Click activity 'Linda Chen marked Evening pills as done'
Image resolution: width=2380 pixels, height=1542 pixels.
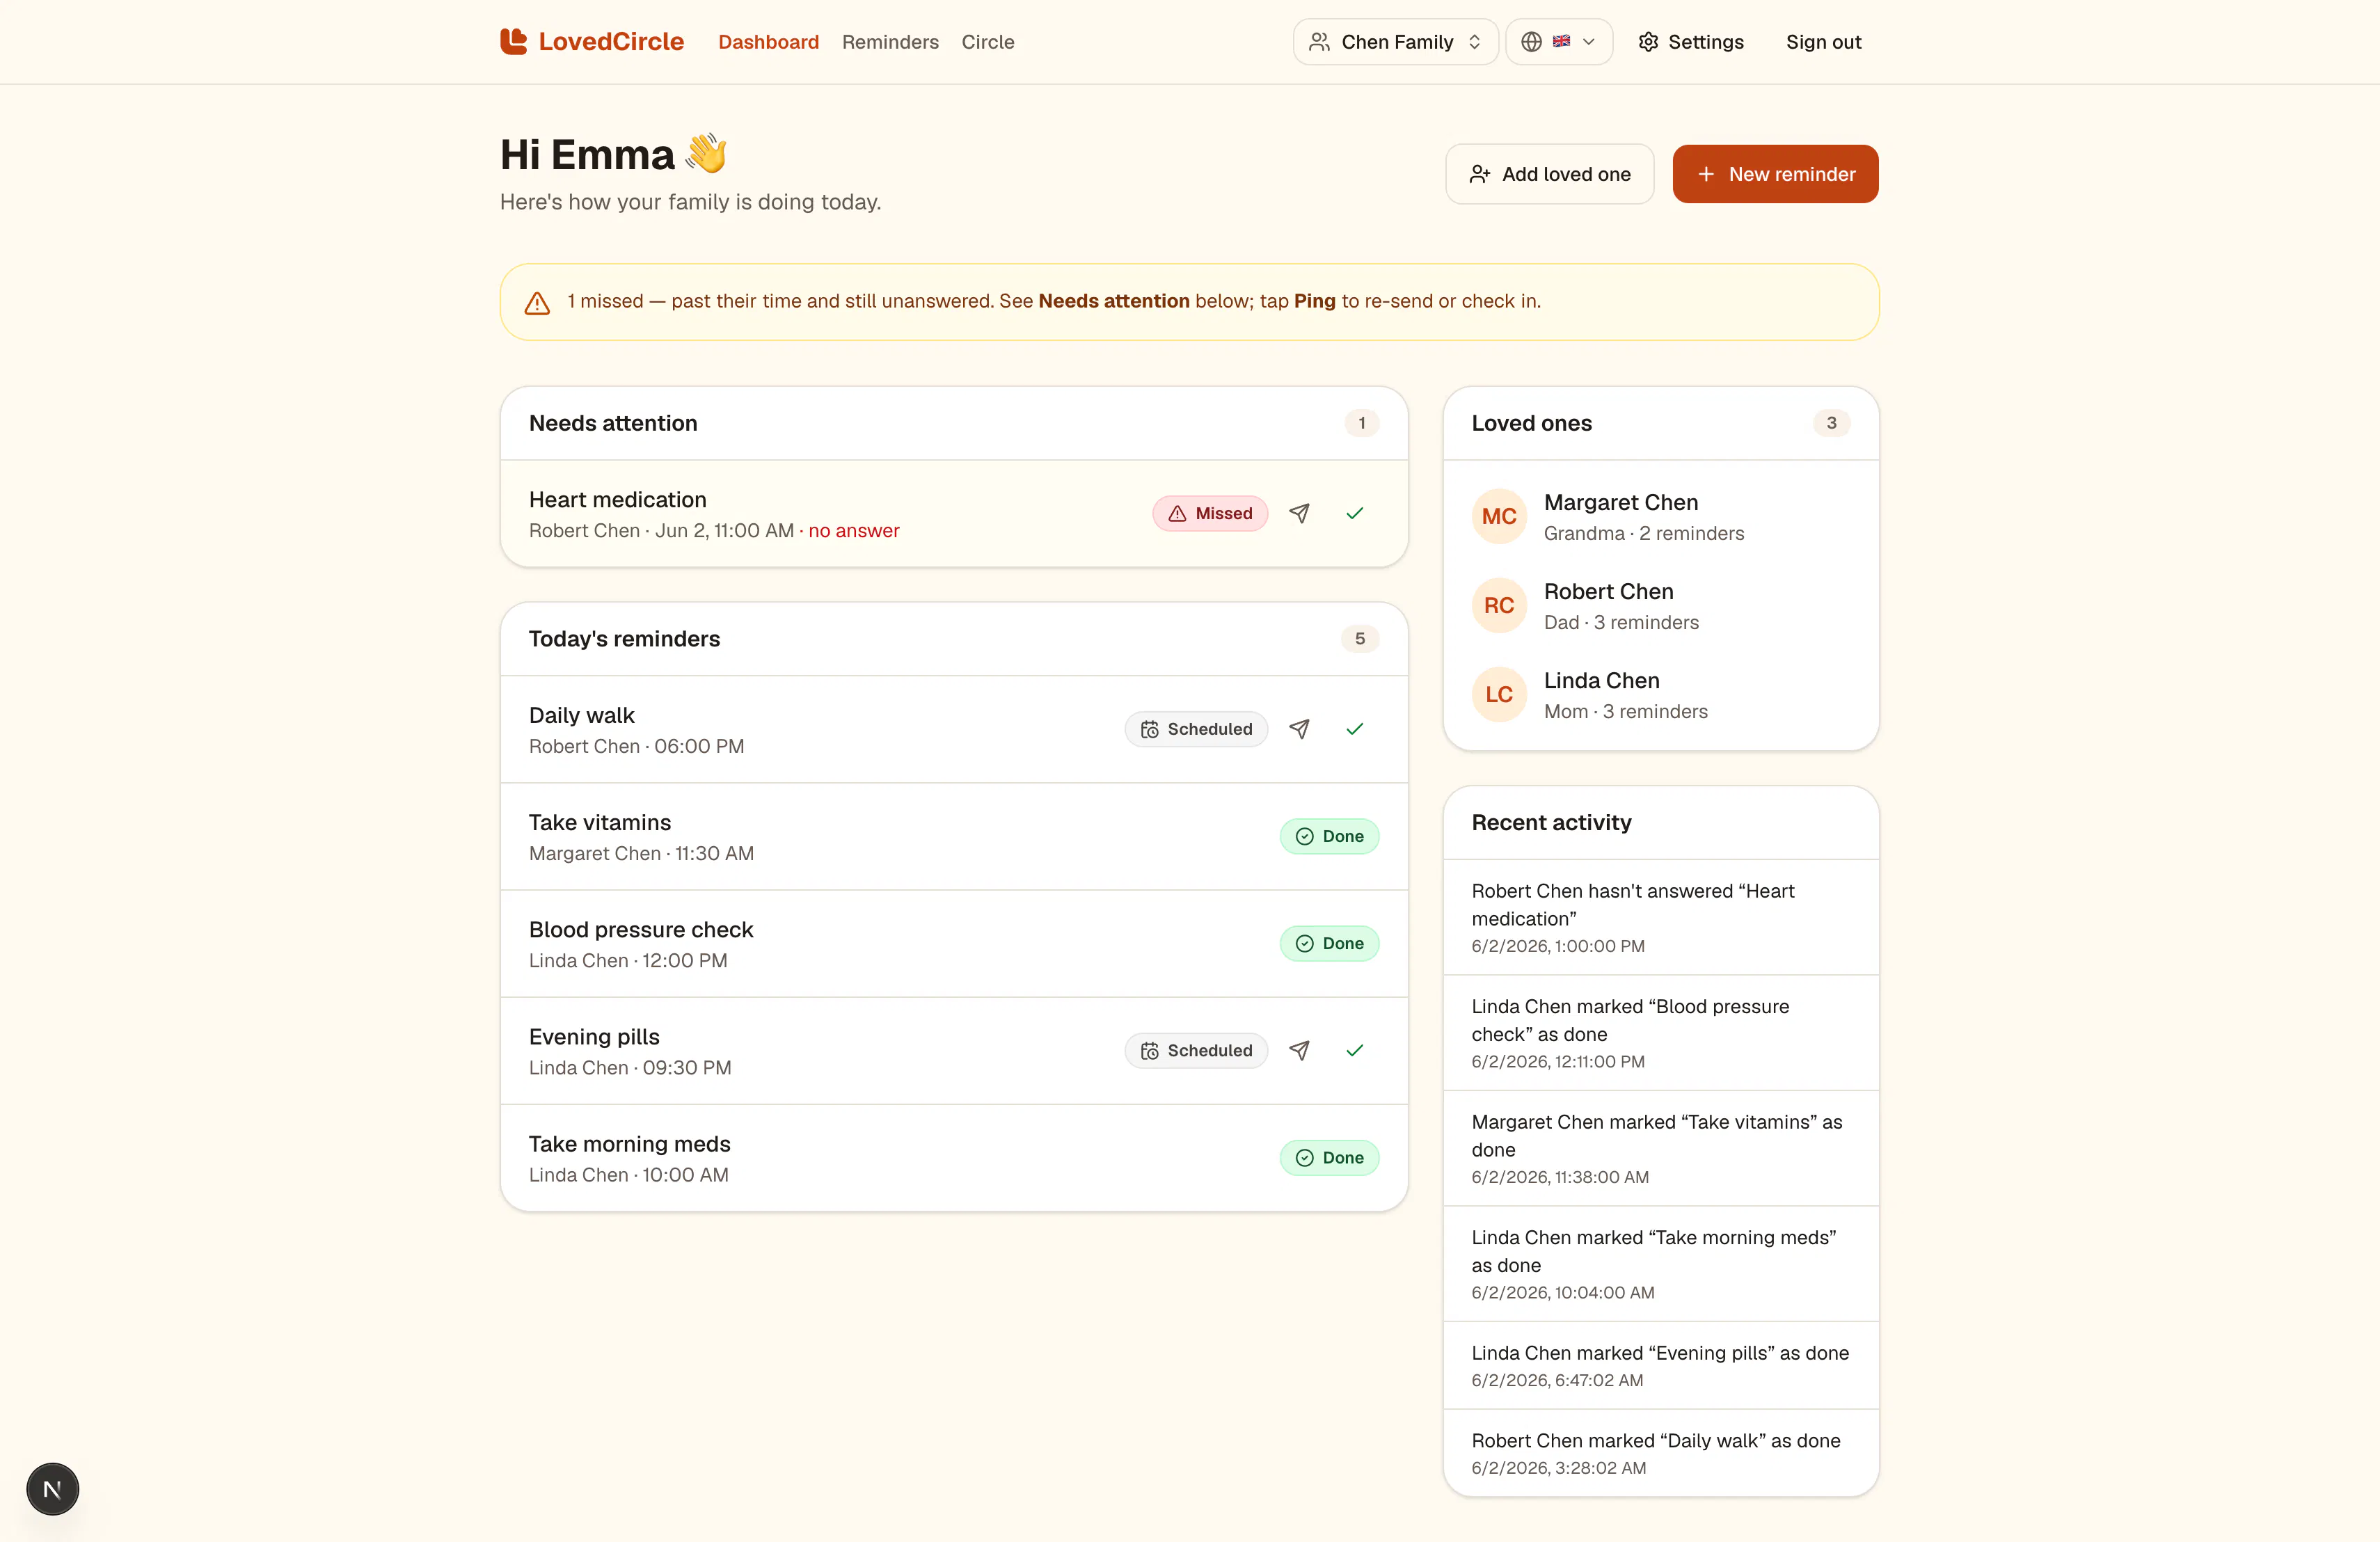[1660, 1365]
